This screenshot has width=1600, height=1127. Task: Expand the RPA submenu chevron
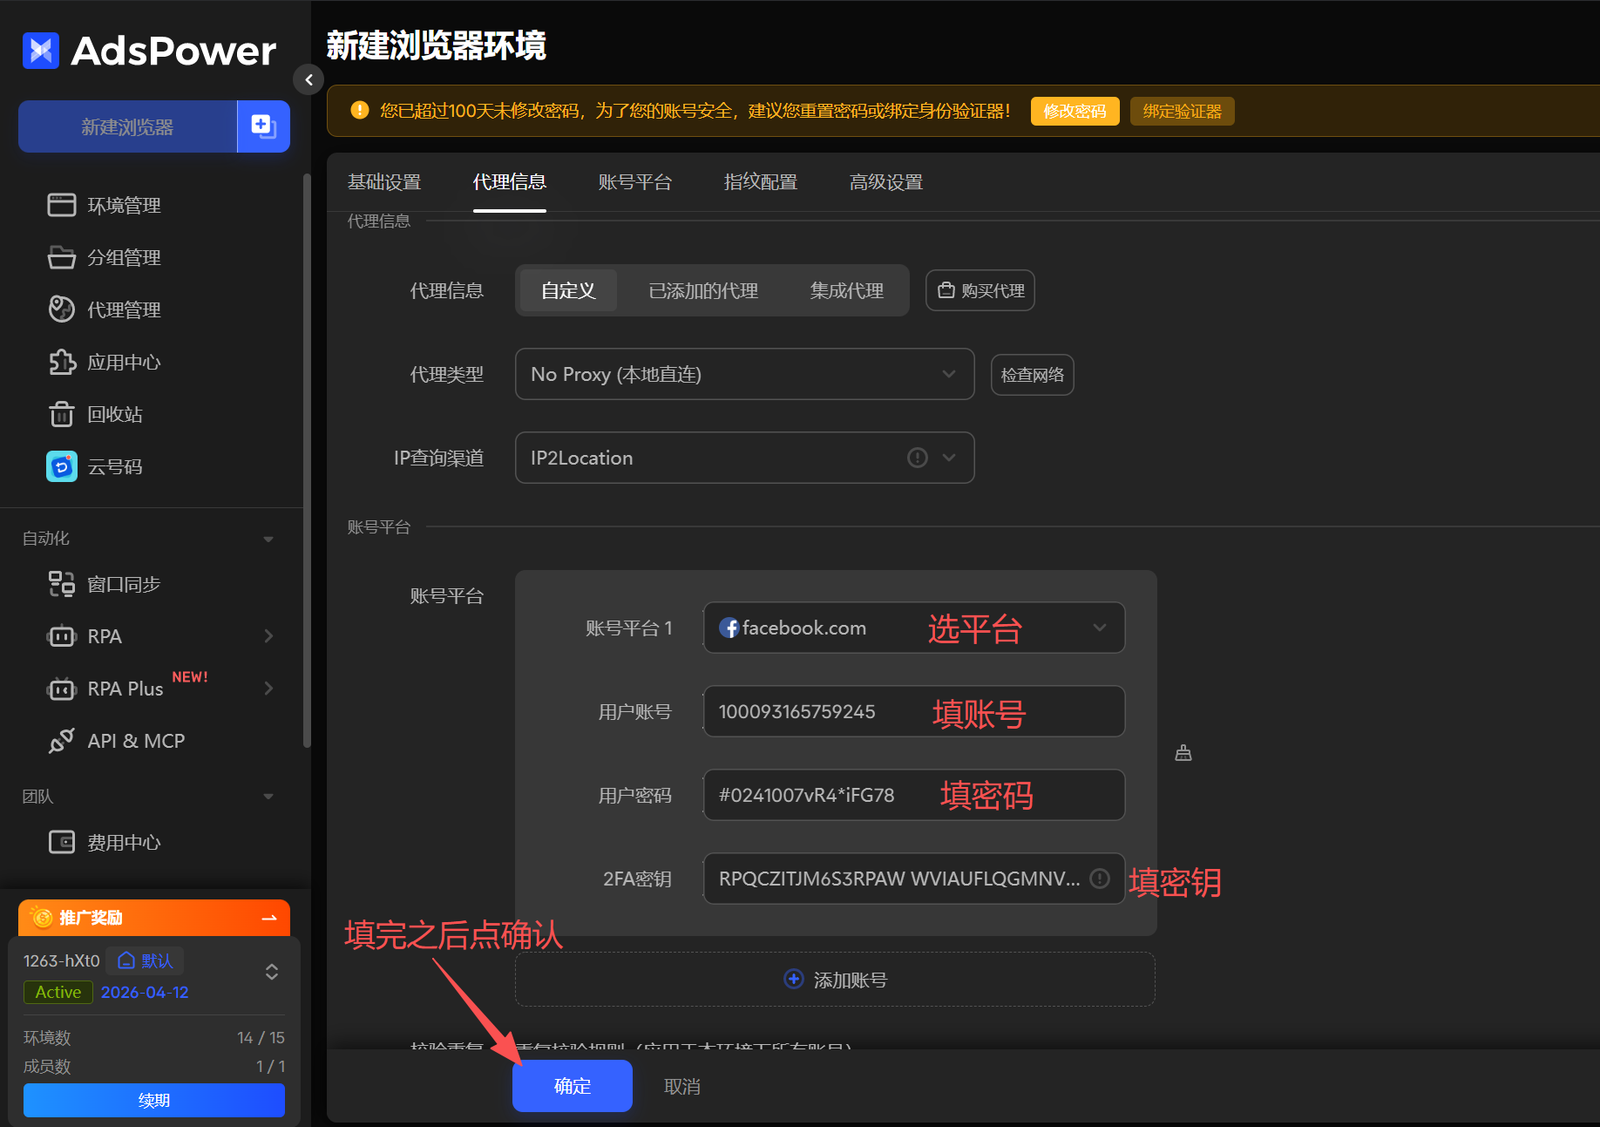(x=268, y=636)
